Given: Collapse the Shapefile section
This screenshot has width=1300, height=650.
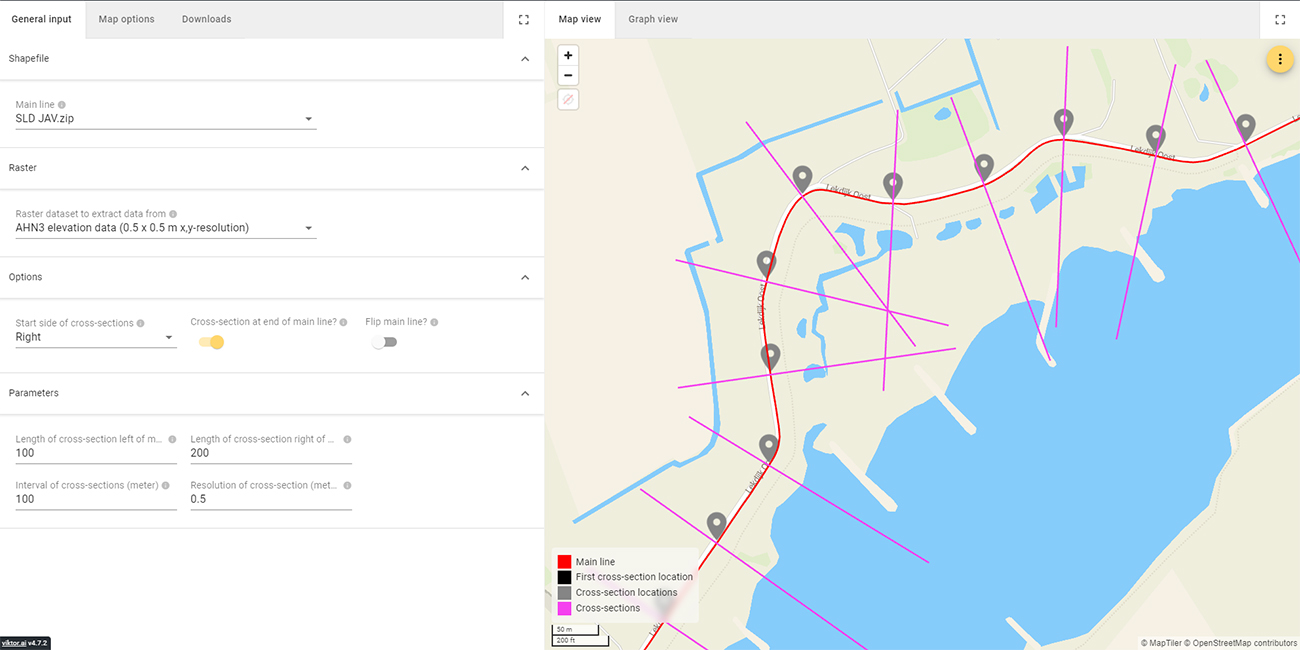Looking at the screenshot, I should [525, 59].
